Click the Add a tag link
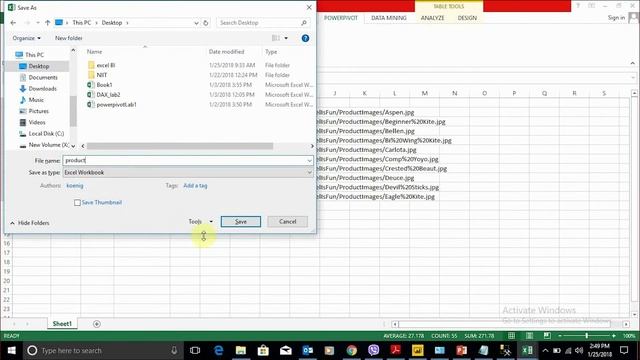Image resolution: width=640 pixels, height=360 pixels. pos(195,186)
